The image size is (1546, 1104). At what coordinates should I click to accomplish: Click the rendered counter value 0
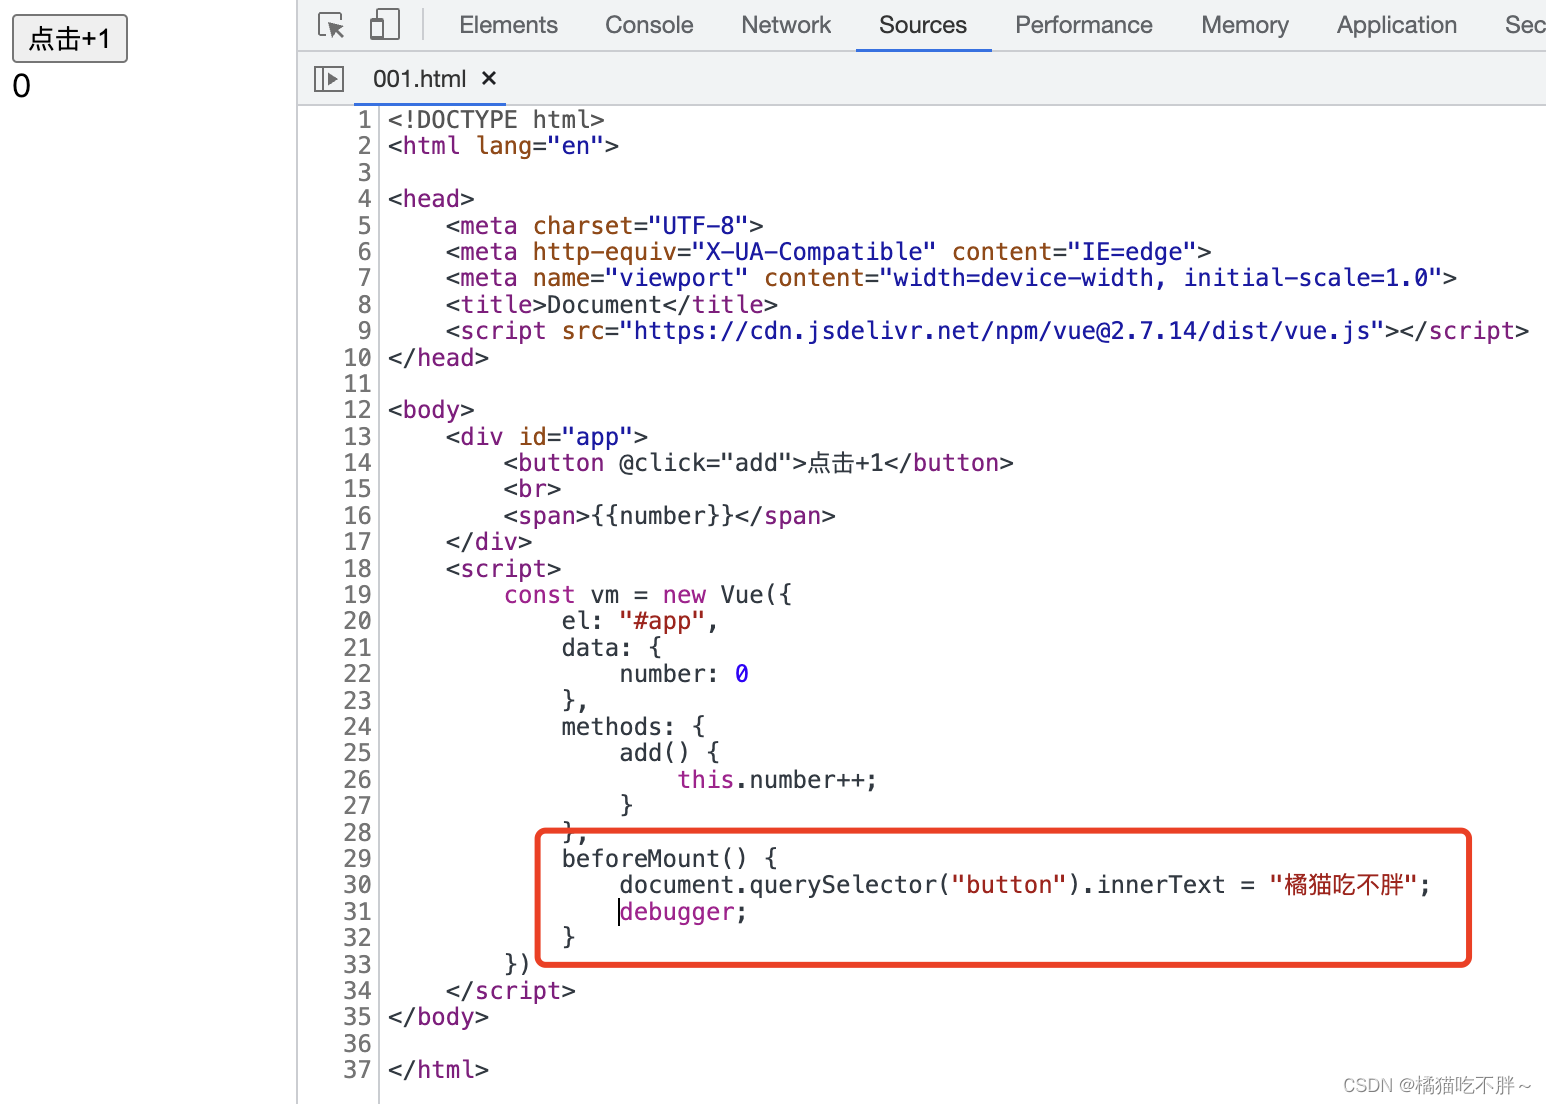pos(21,86)
